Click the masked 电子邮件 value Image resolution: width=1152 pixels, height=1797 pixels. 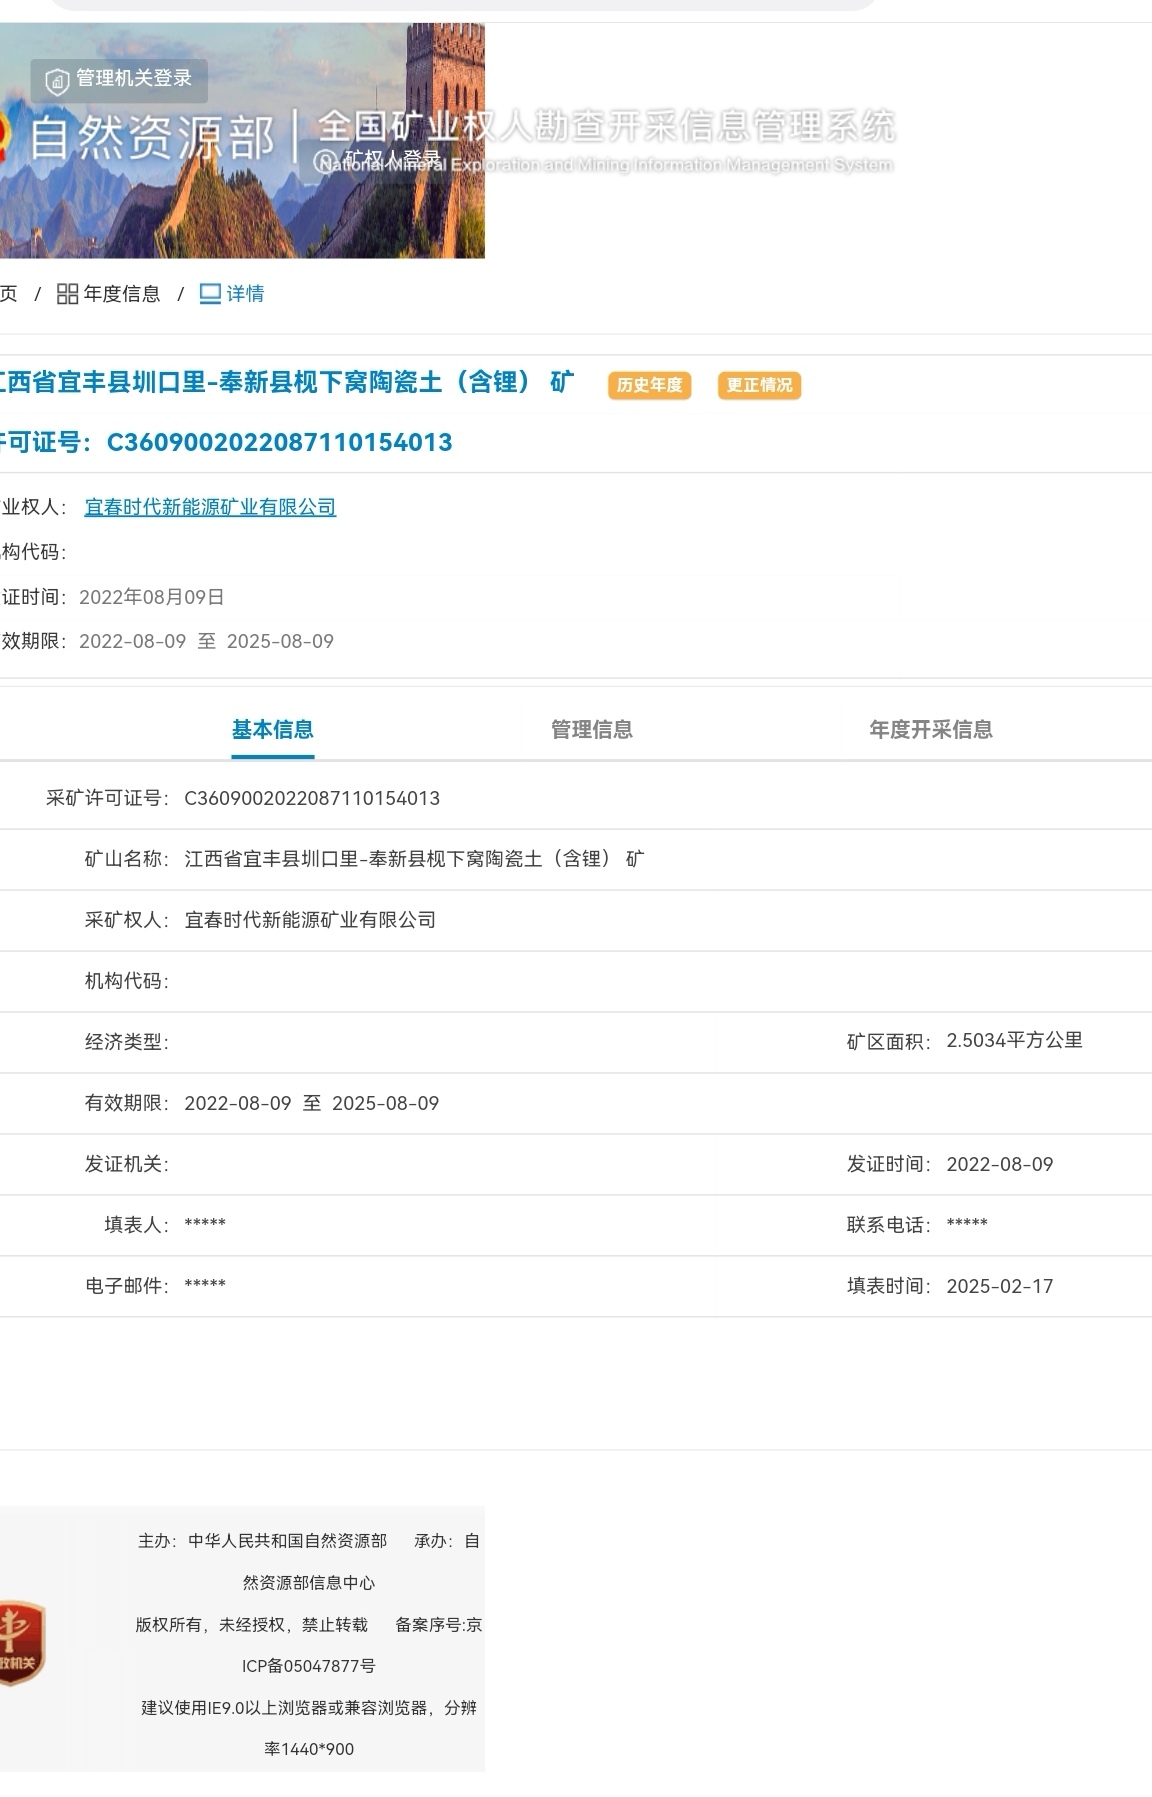coord(205,1285)
